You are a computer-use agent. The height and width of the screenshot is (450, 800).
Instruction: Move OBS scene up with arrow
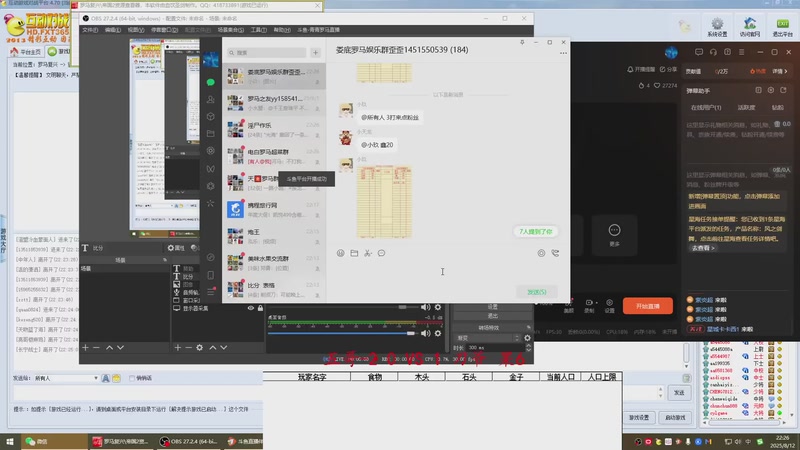(109, 347)
